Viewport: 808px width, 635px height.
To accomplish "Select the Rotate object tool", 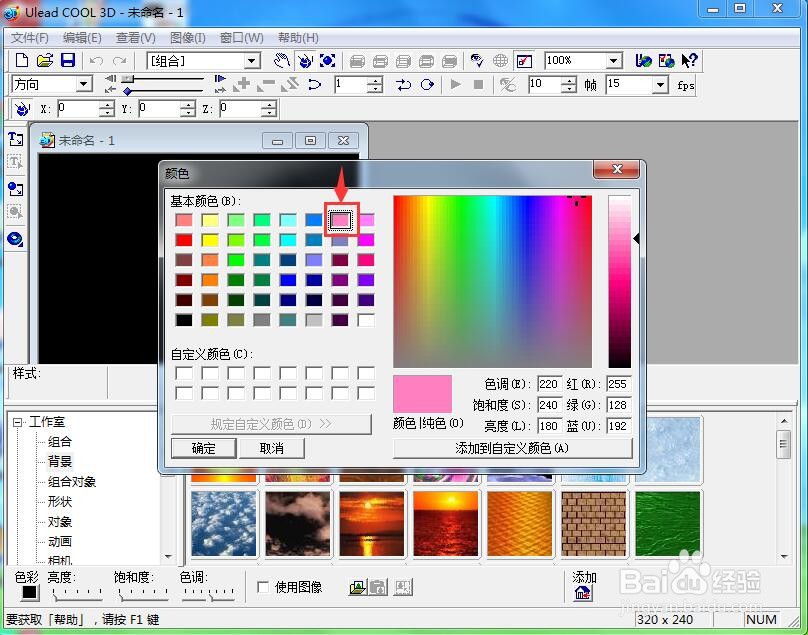I will (305, 60).
